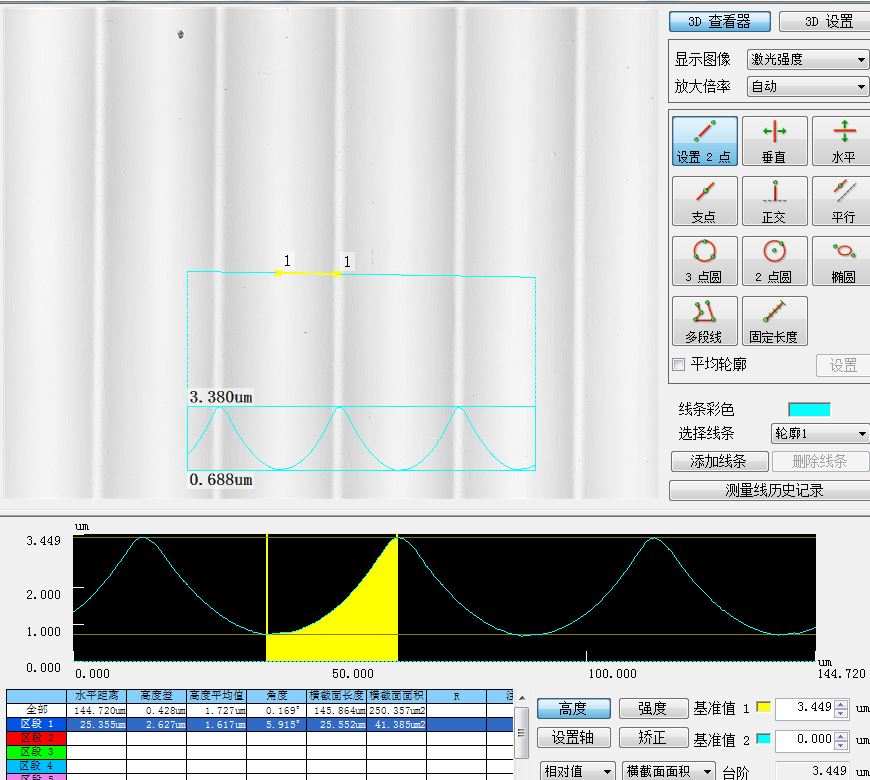Image resolution: width=870 pixels, height=780 pixels.
Task: Click the 添加线条 button
Action: point(721,461)
